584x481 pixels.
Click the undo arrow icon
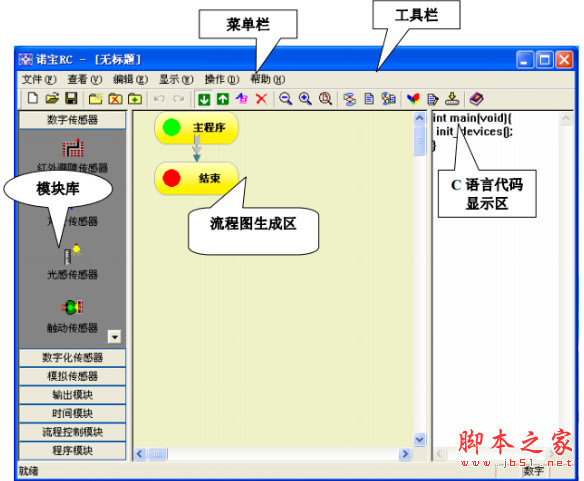[159, 99]
